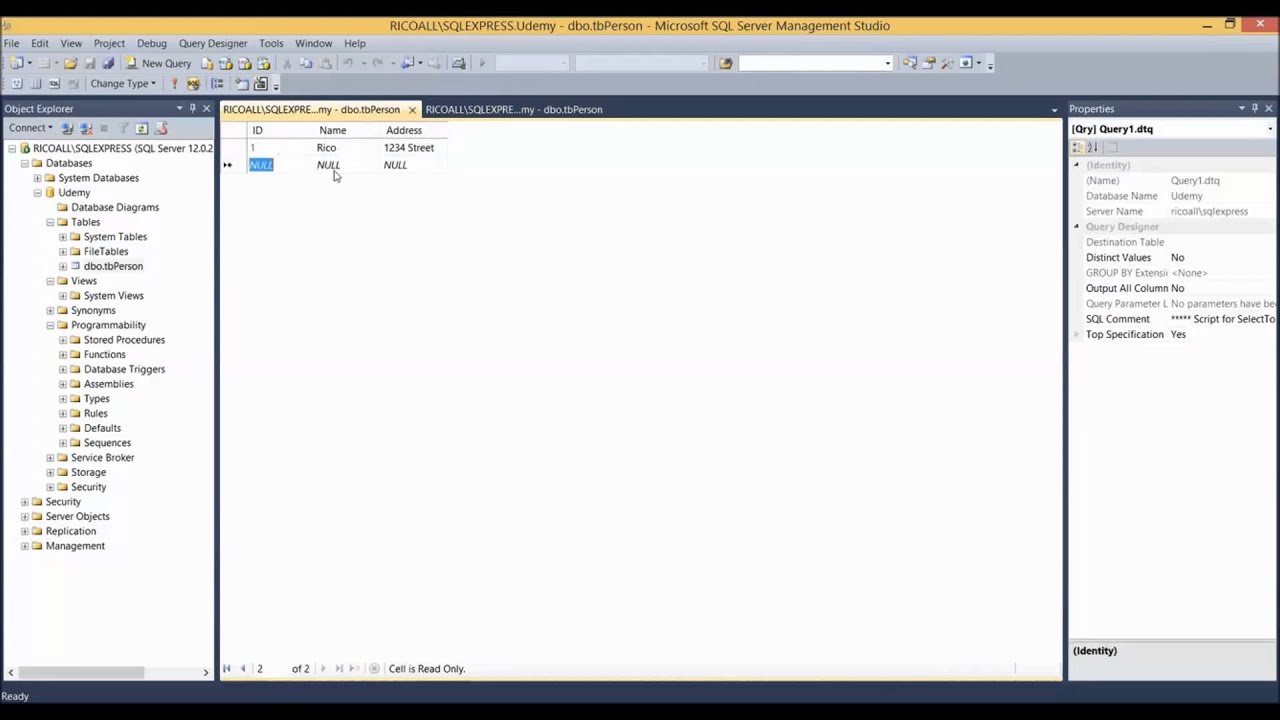The width and height of the screenshot is (1280, 720).
Task: Click the Add/Remove Group By icon
Action: coord(216,84)
